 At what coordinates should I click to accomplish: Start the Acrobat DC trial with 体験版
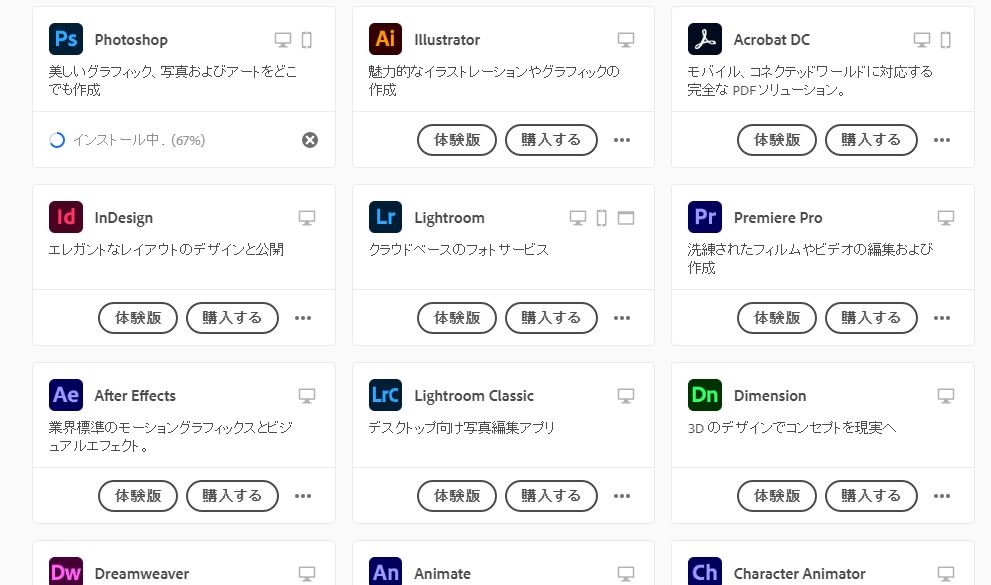pyautogui.click(x=777, y=140)
